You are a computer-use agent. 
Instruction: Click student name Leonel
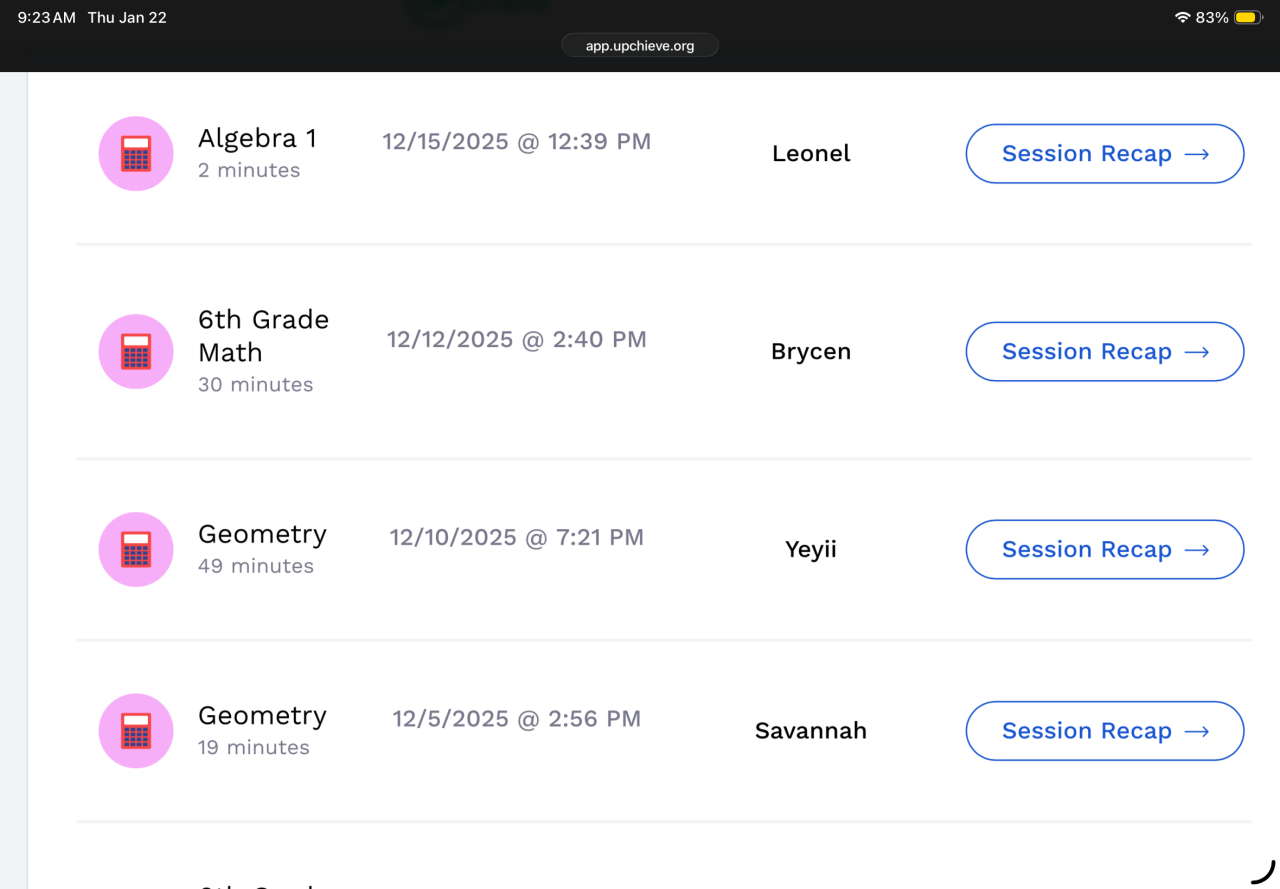click(811, 154)
